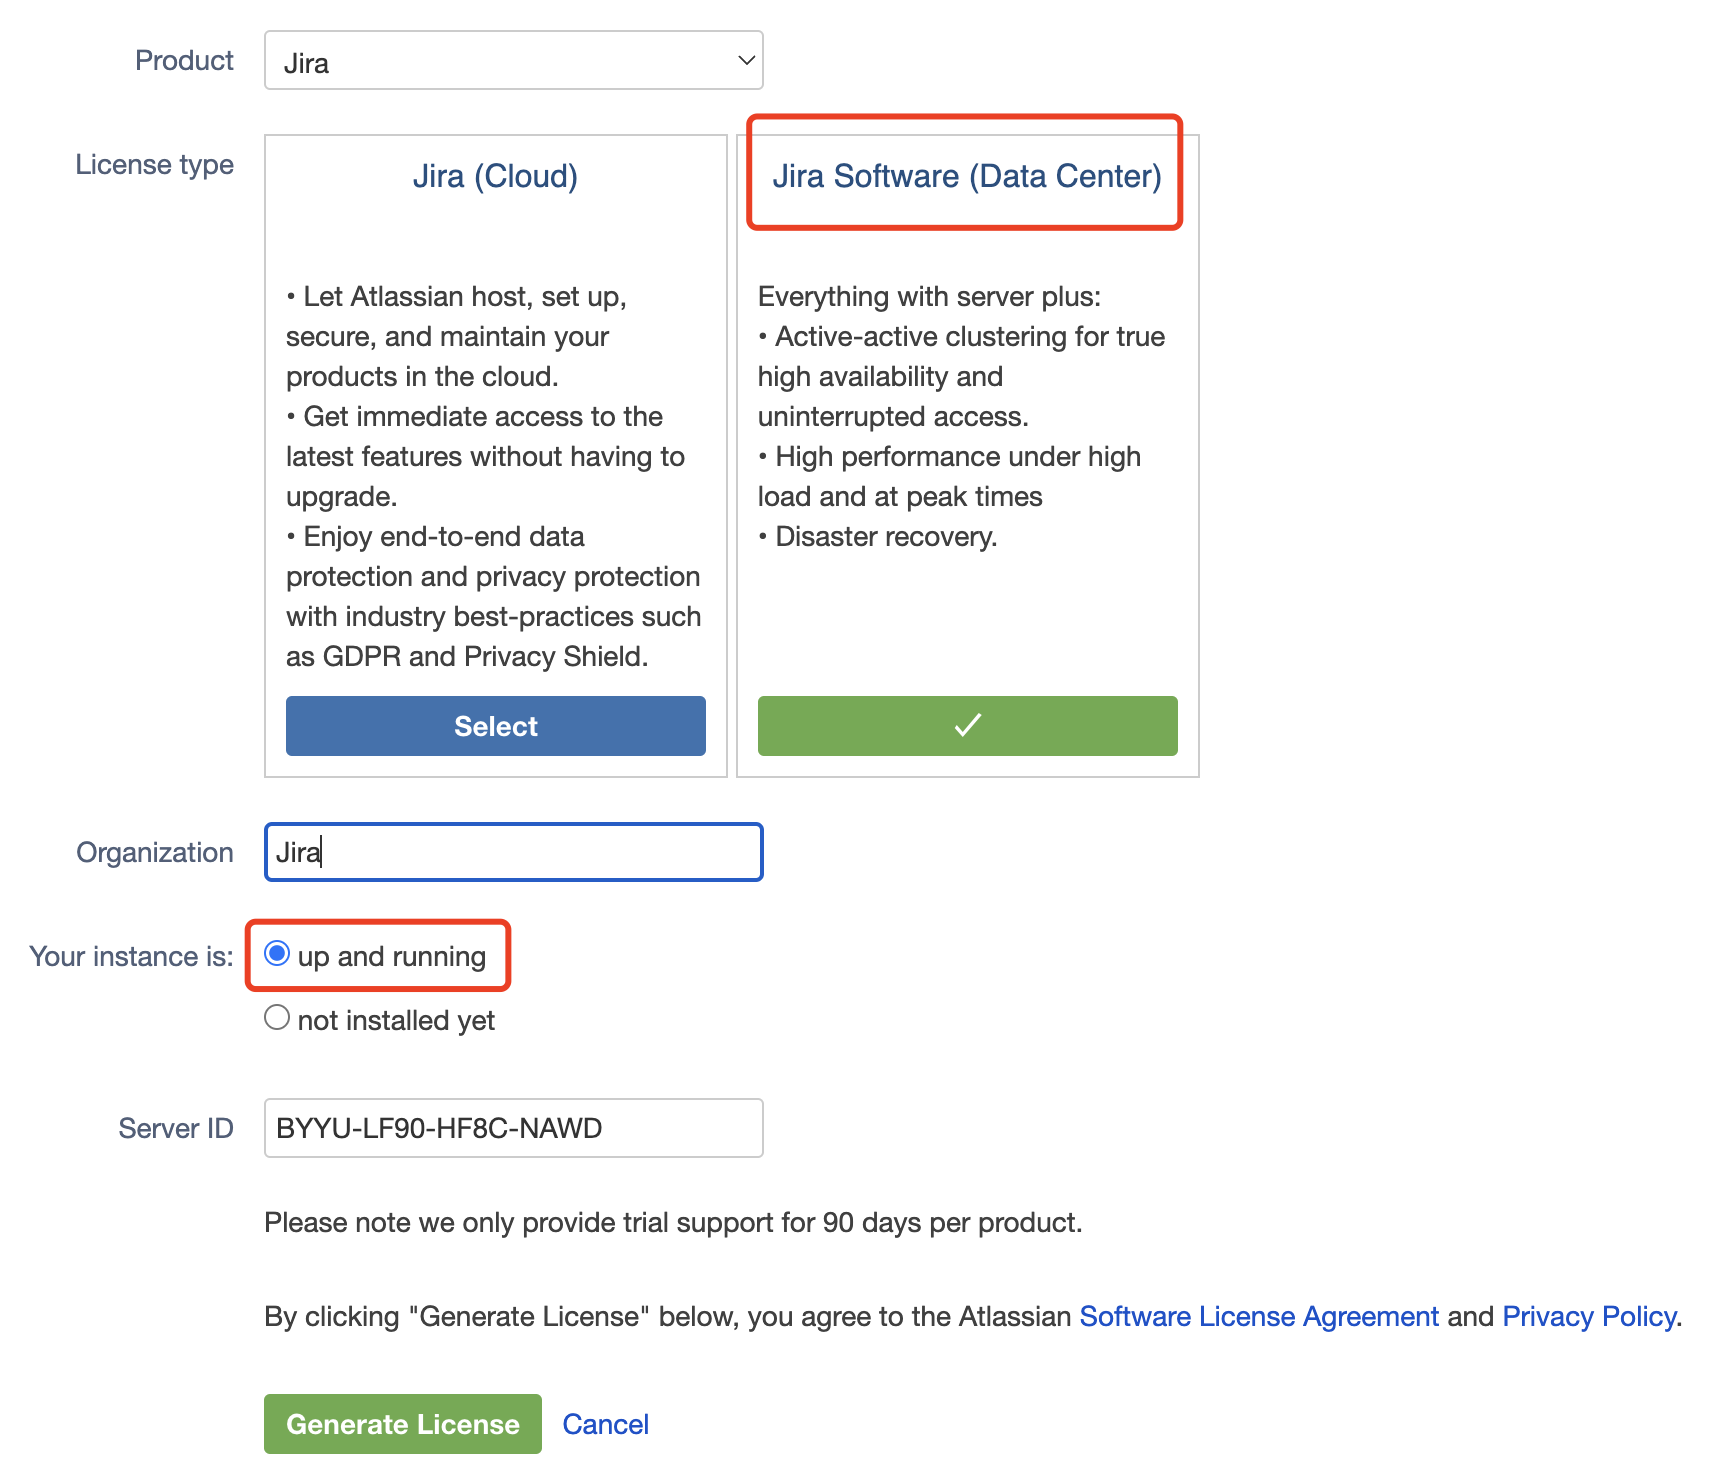
Task: Click the 'Your instance is:' label
Action: [131, 957]
